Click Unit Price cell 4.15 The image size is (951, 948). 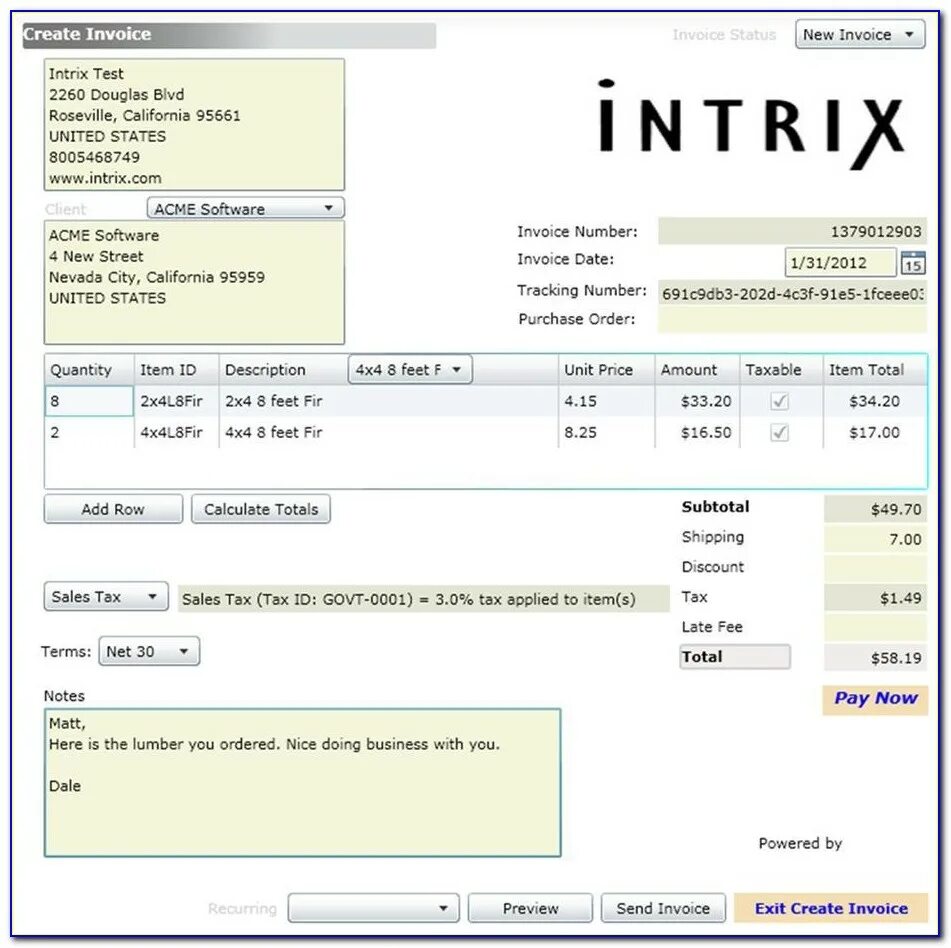point(606,401)
